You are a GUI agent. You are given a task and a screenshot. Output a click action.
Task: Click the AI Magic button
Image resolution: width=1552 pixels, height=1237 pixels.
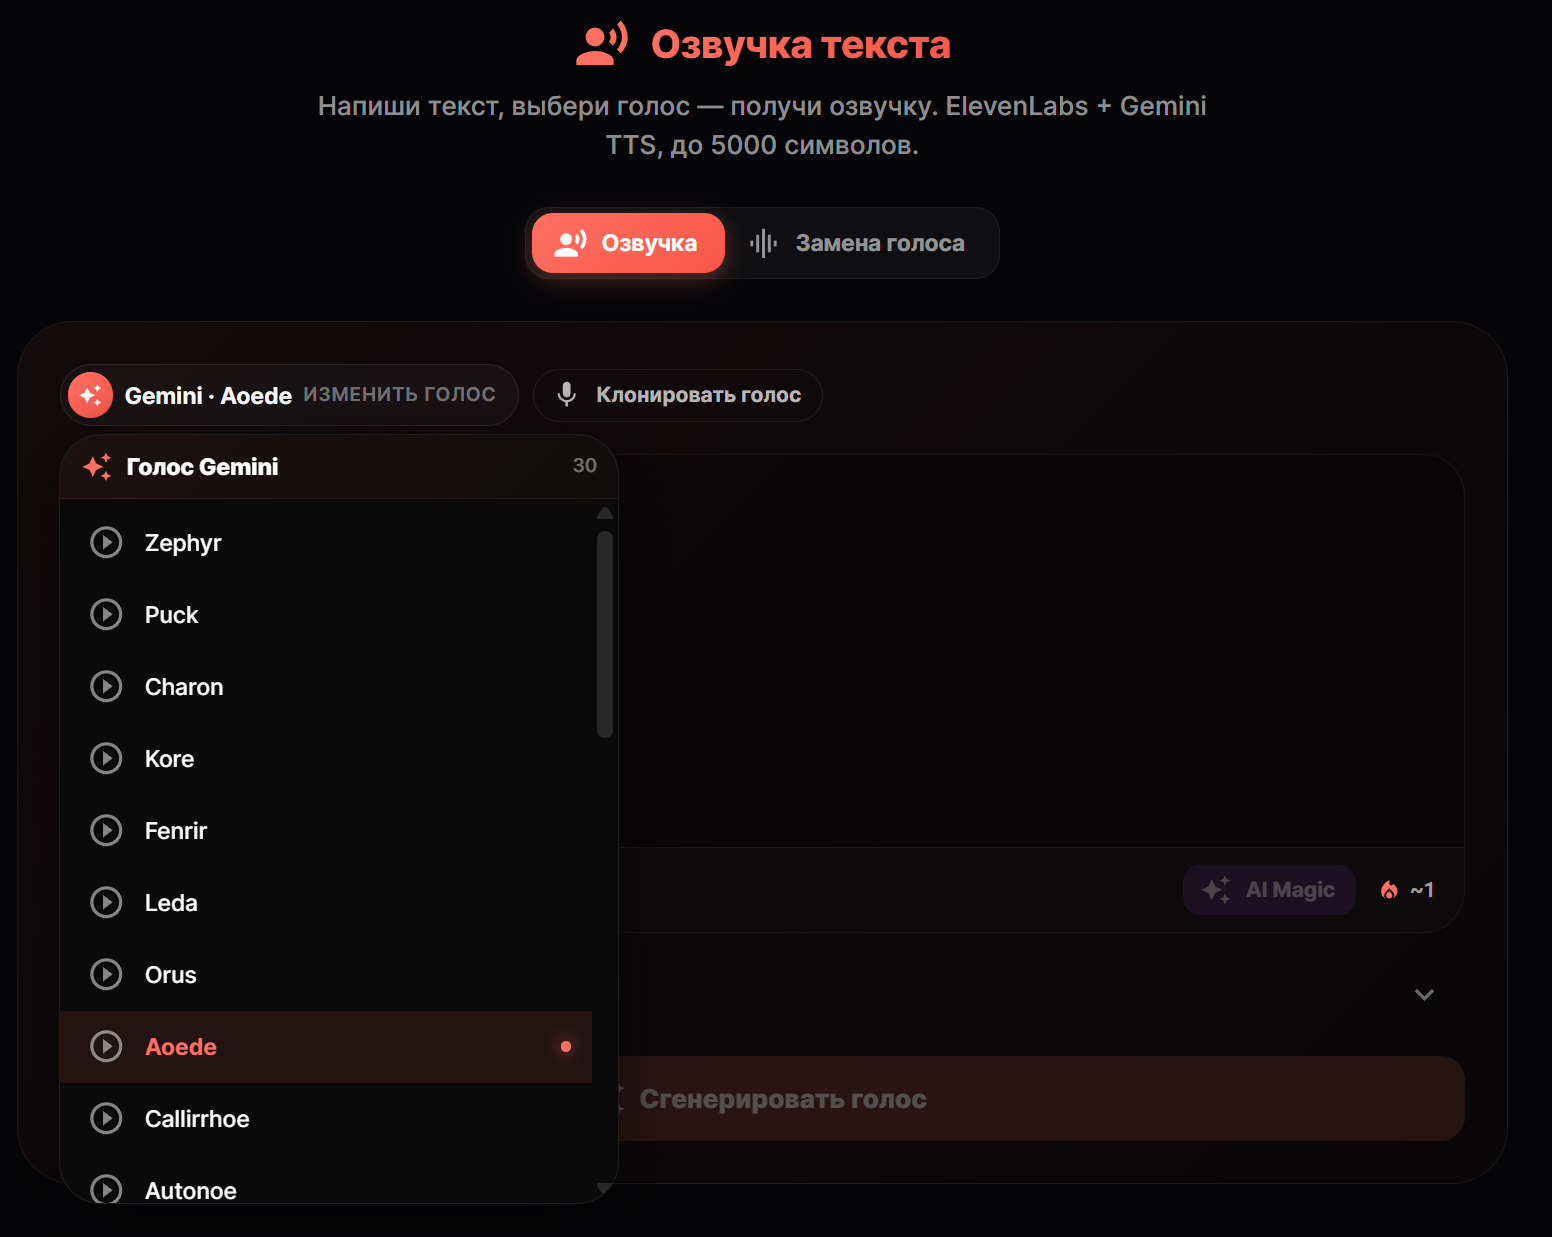1269,890
